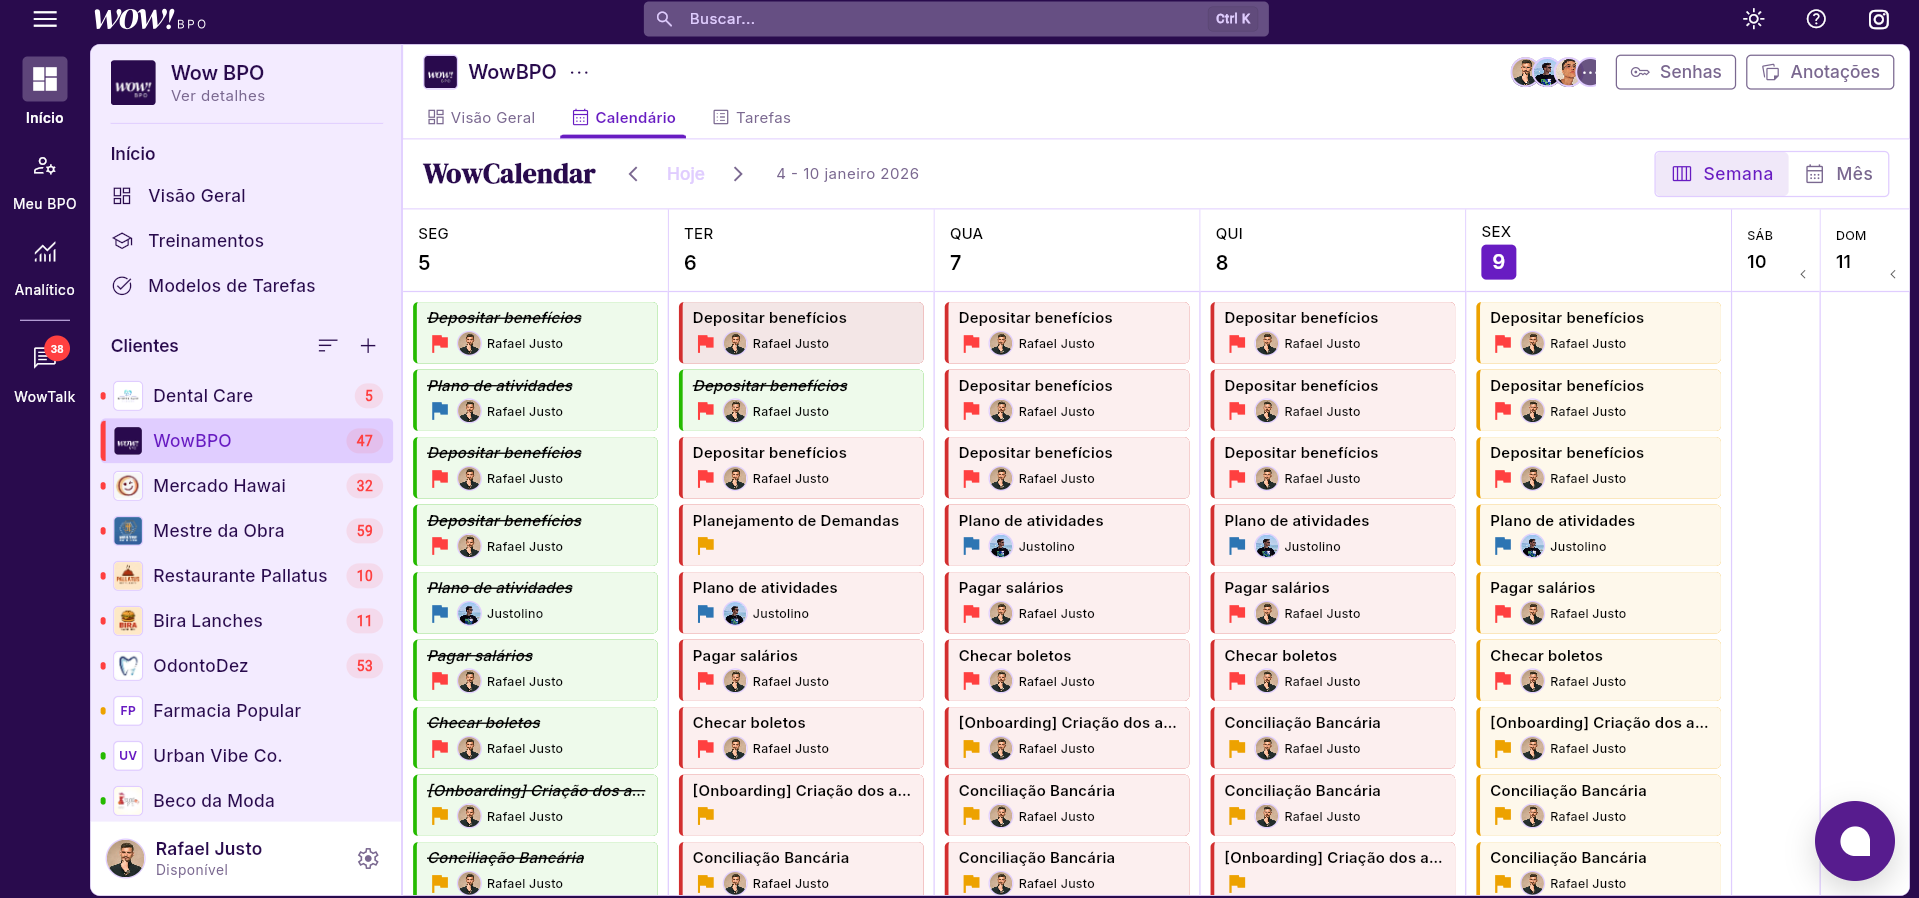Image resolution: width=1919 pixels, height=898 pixels.
Task: Switch to the Visão Geral tab
Action: pyautogui.click(x=481, y=118)
